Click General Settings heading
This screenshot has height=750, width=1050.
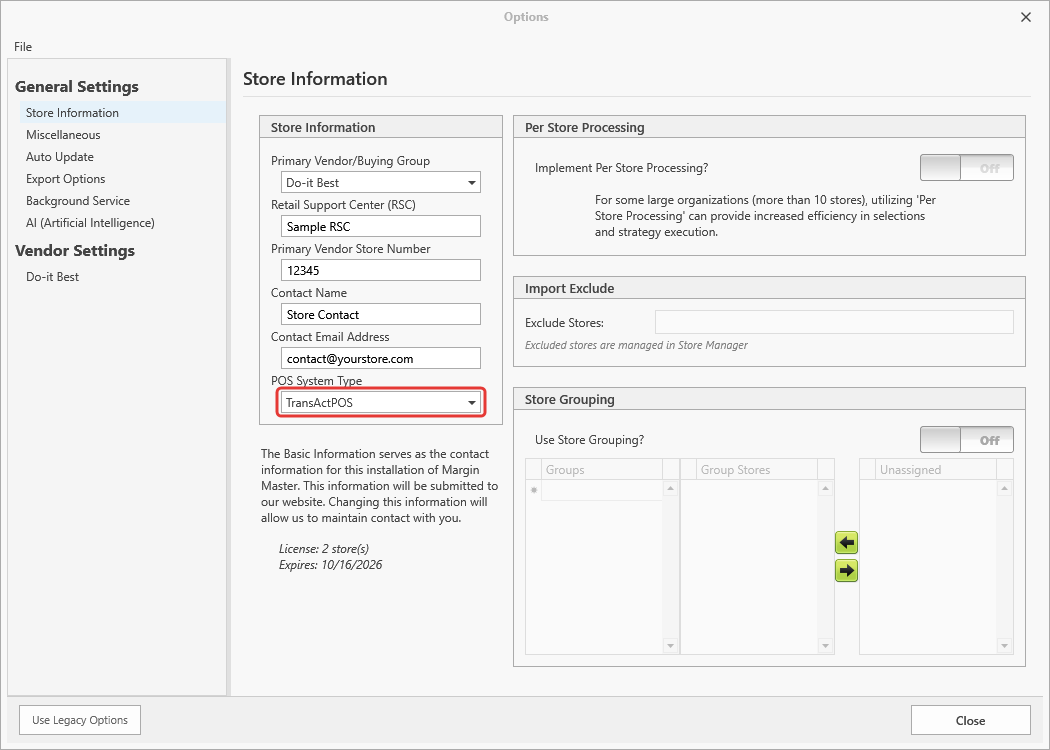[x=77, y=86]
